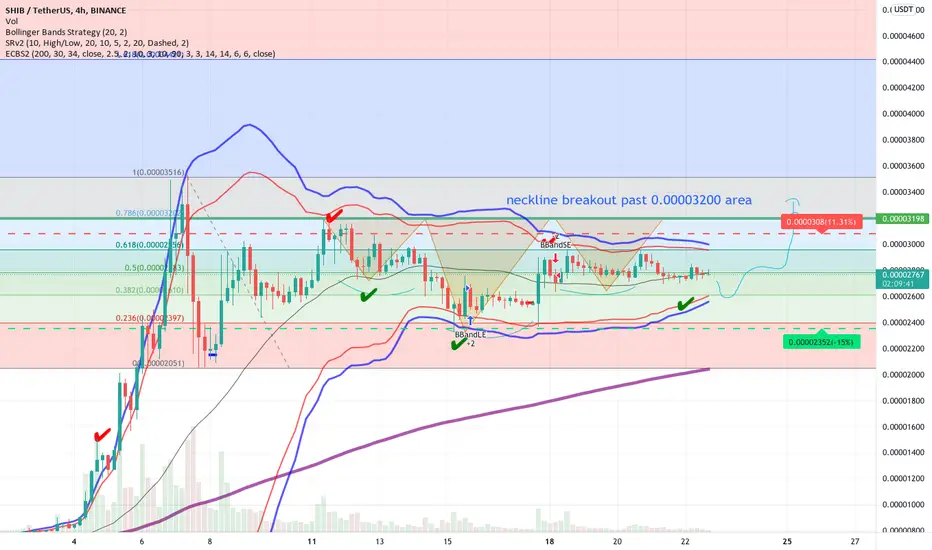The image size is (932, 550).
Task: Select the ECBS2 indicator legend row
Action: pyautogui.click(x=140, y=54)
